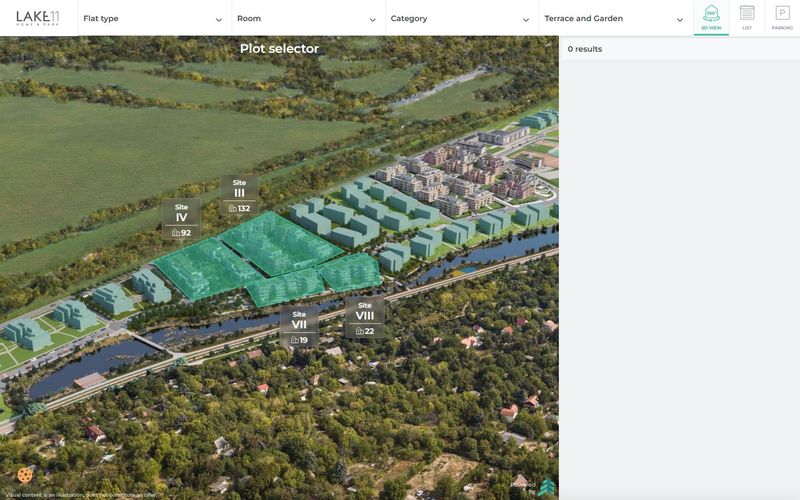The width and height of the screenshot is (800, 500).
Task: Click the Flat type chevron arrow
Action: [x=219, y=20]
